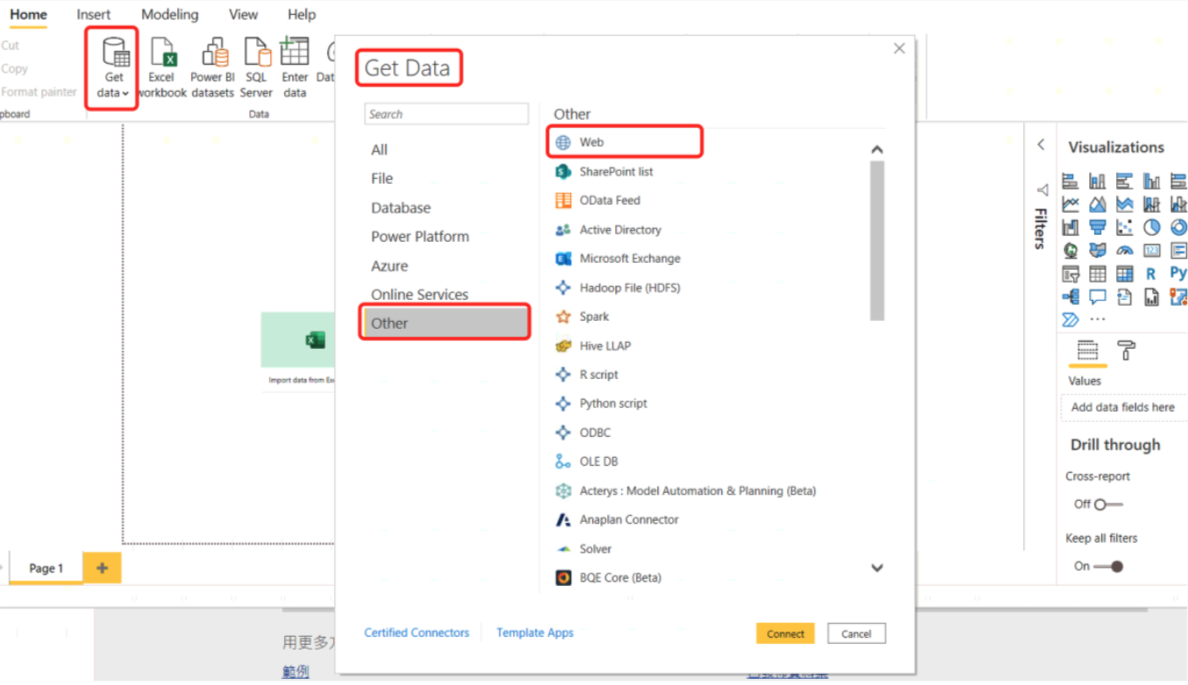Click the connector list scroll-up arrow
This screenshot has width=1188, height=685.
(x=877, y=149)
